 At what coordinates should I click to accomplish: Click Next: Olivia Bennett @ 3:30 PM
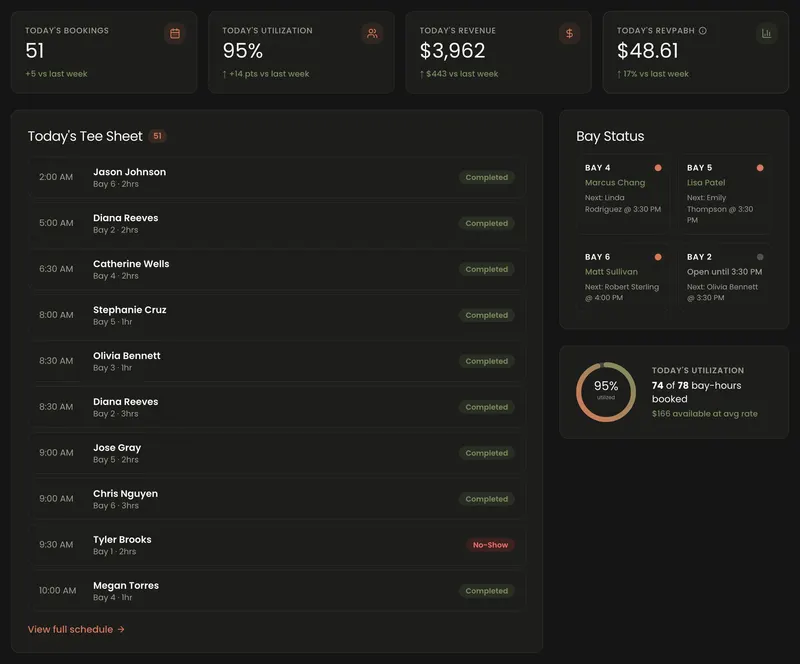pos(722,292)
